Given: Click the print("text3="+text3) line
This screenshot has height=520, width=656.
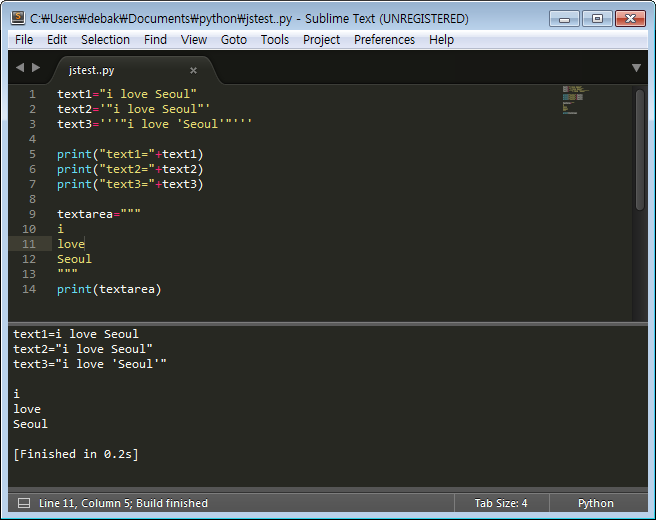Looking at the screenshot, I should (x=130, y=184).
